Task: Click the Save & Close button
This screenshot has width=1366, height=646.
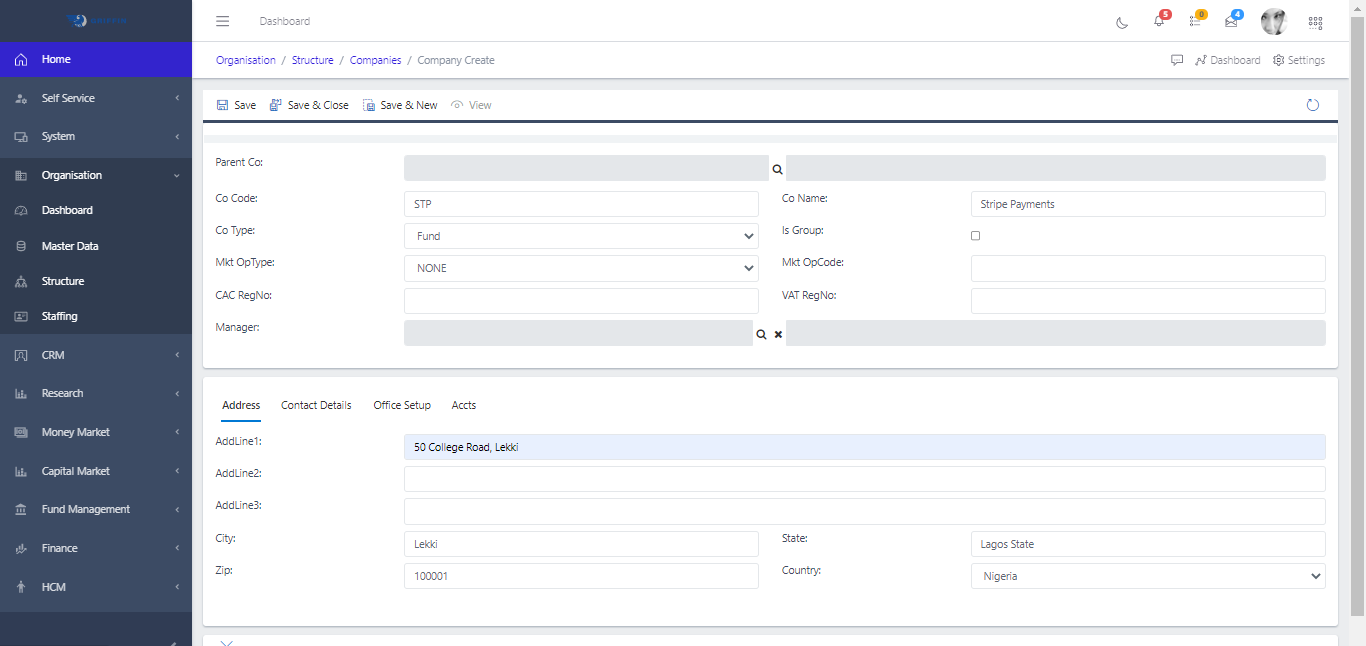Action: pyautogui.click(x=309, y=105)
